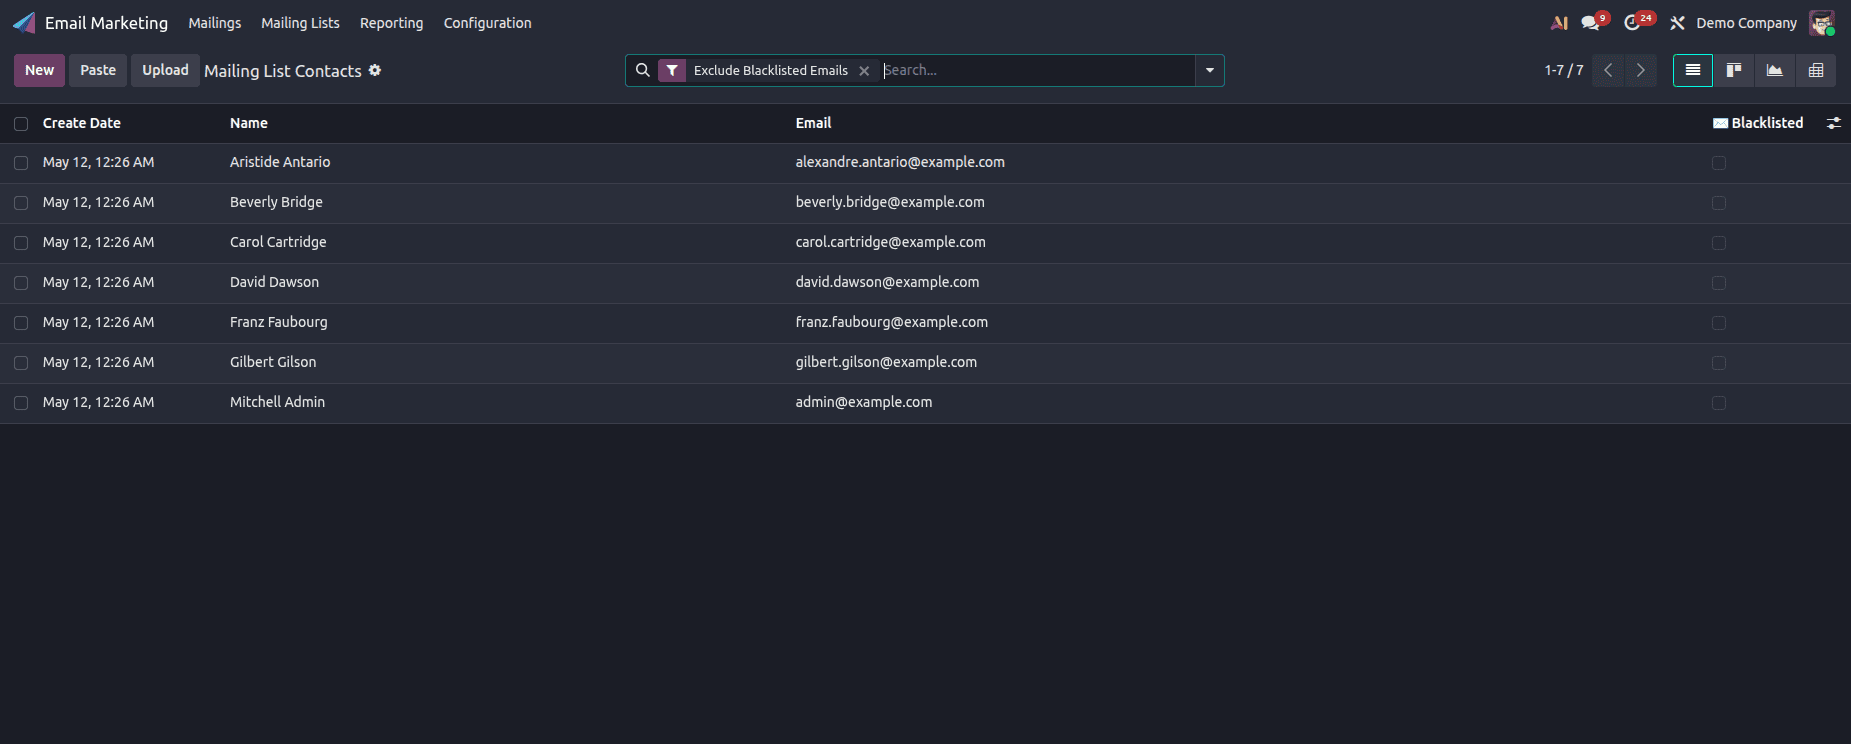This screenshot has height=744, width=1851.
Task: Open the conversations messages icon
Action: point(1590,23)
